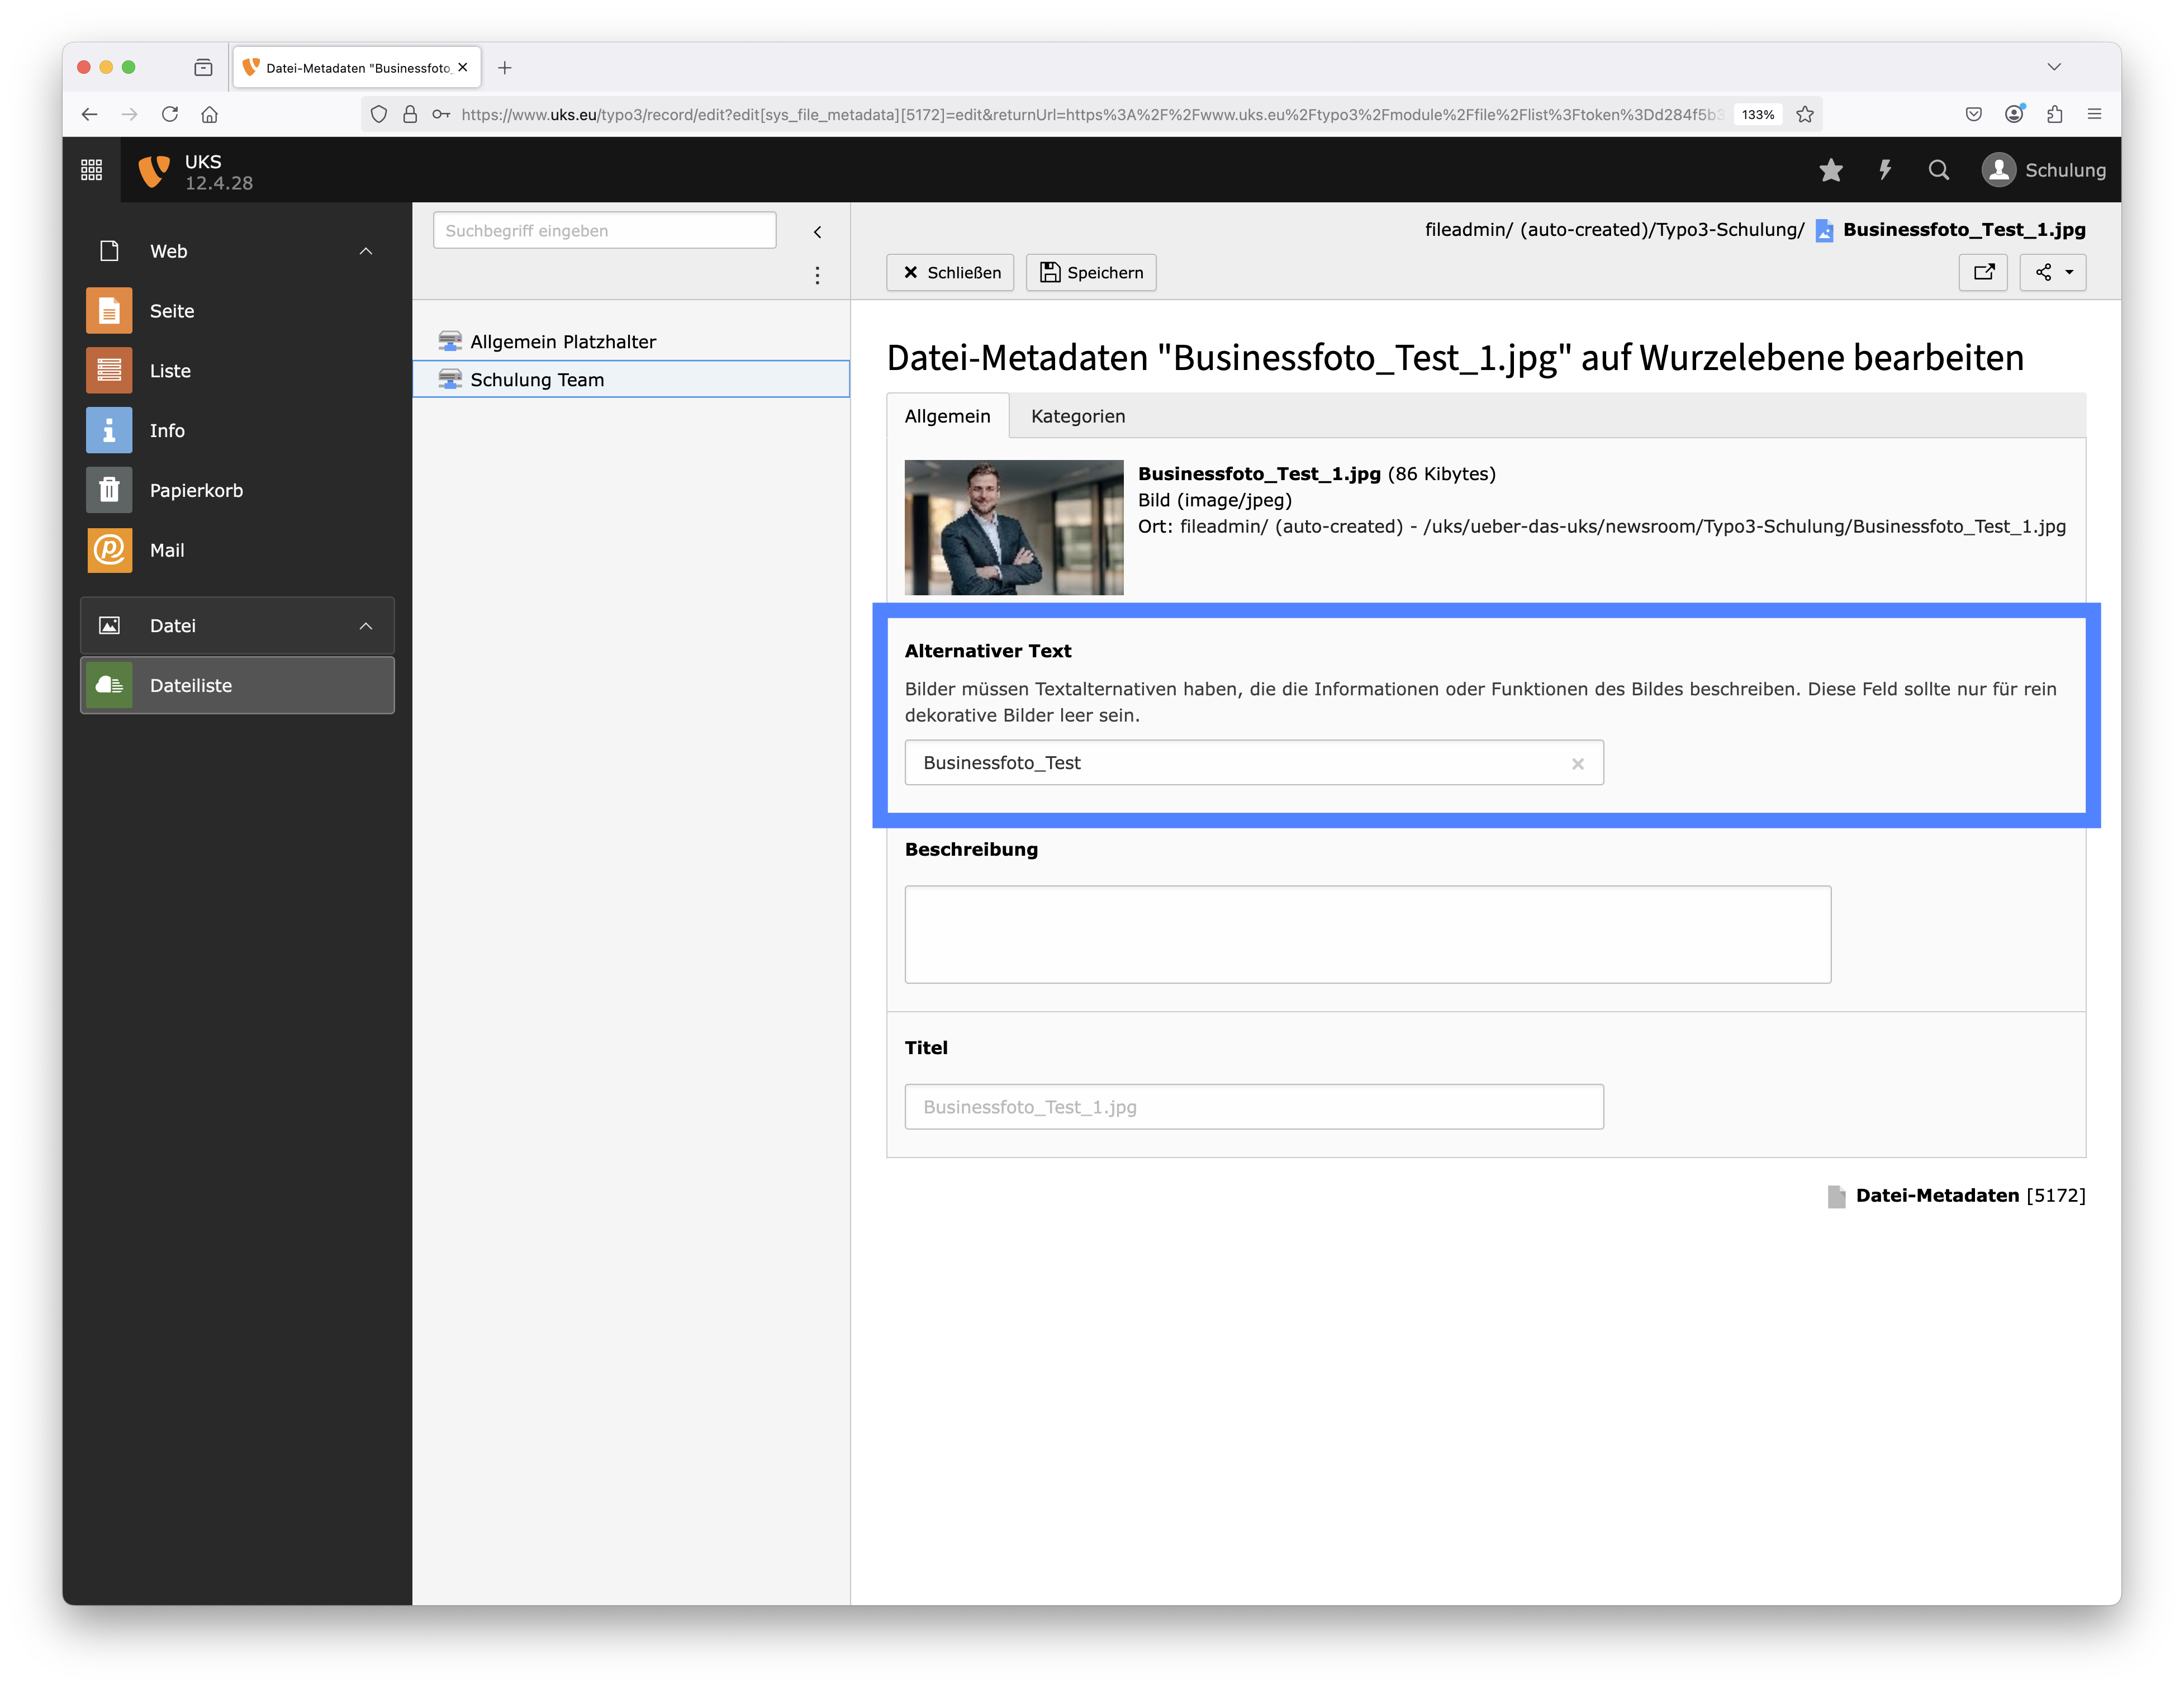This screenshot has height=1688, width=2184.
Task: Select the Allgemein tab
Action: (947, 416)
